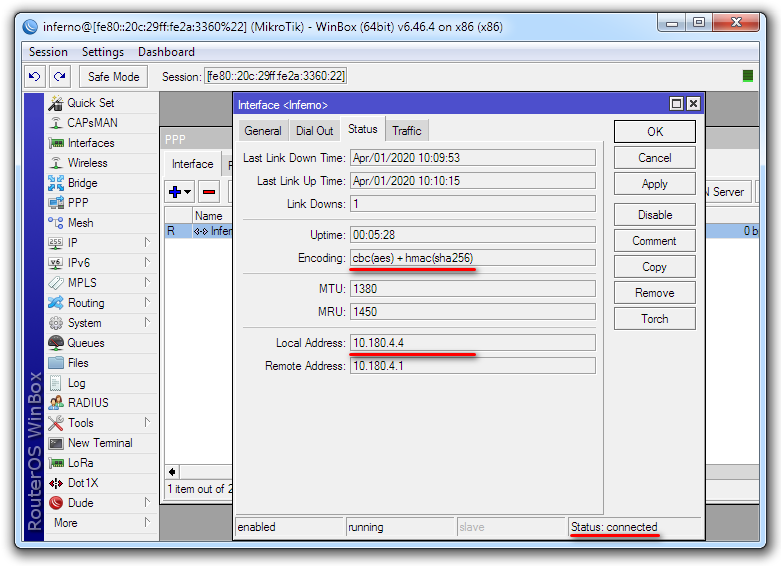This screenshot has width=781, height=566.
Task: Click the Session address field
Action: [275, 76]
